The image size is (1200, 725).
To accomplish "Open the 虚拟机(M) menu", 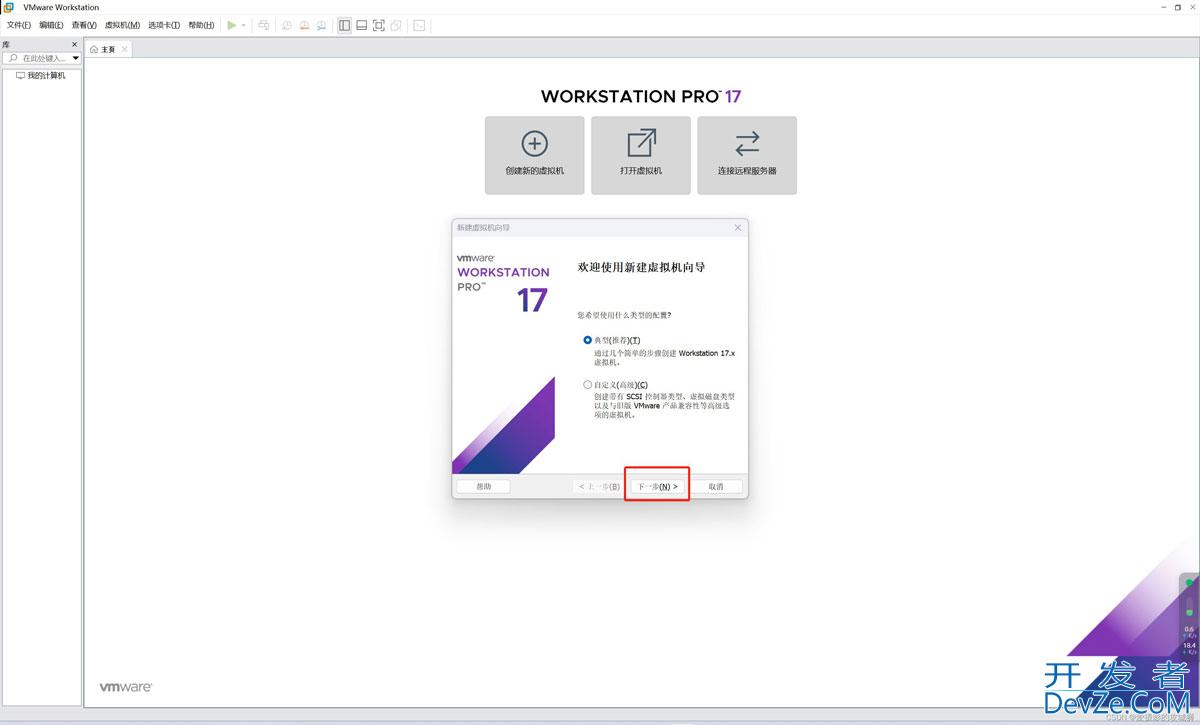I will (122, 25).
